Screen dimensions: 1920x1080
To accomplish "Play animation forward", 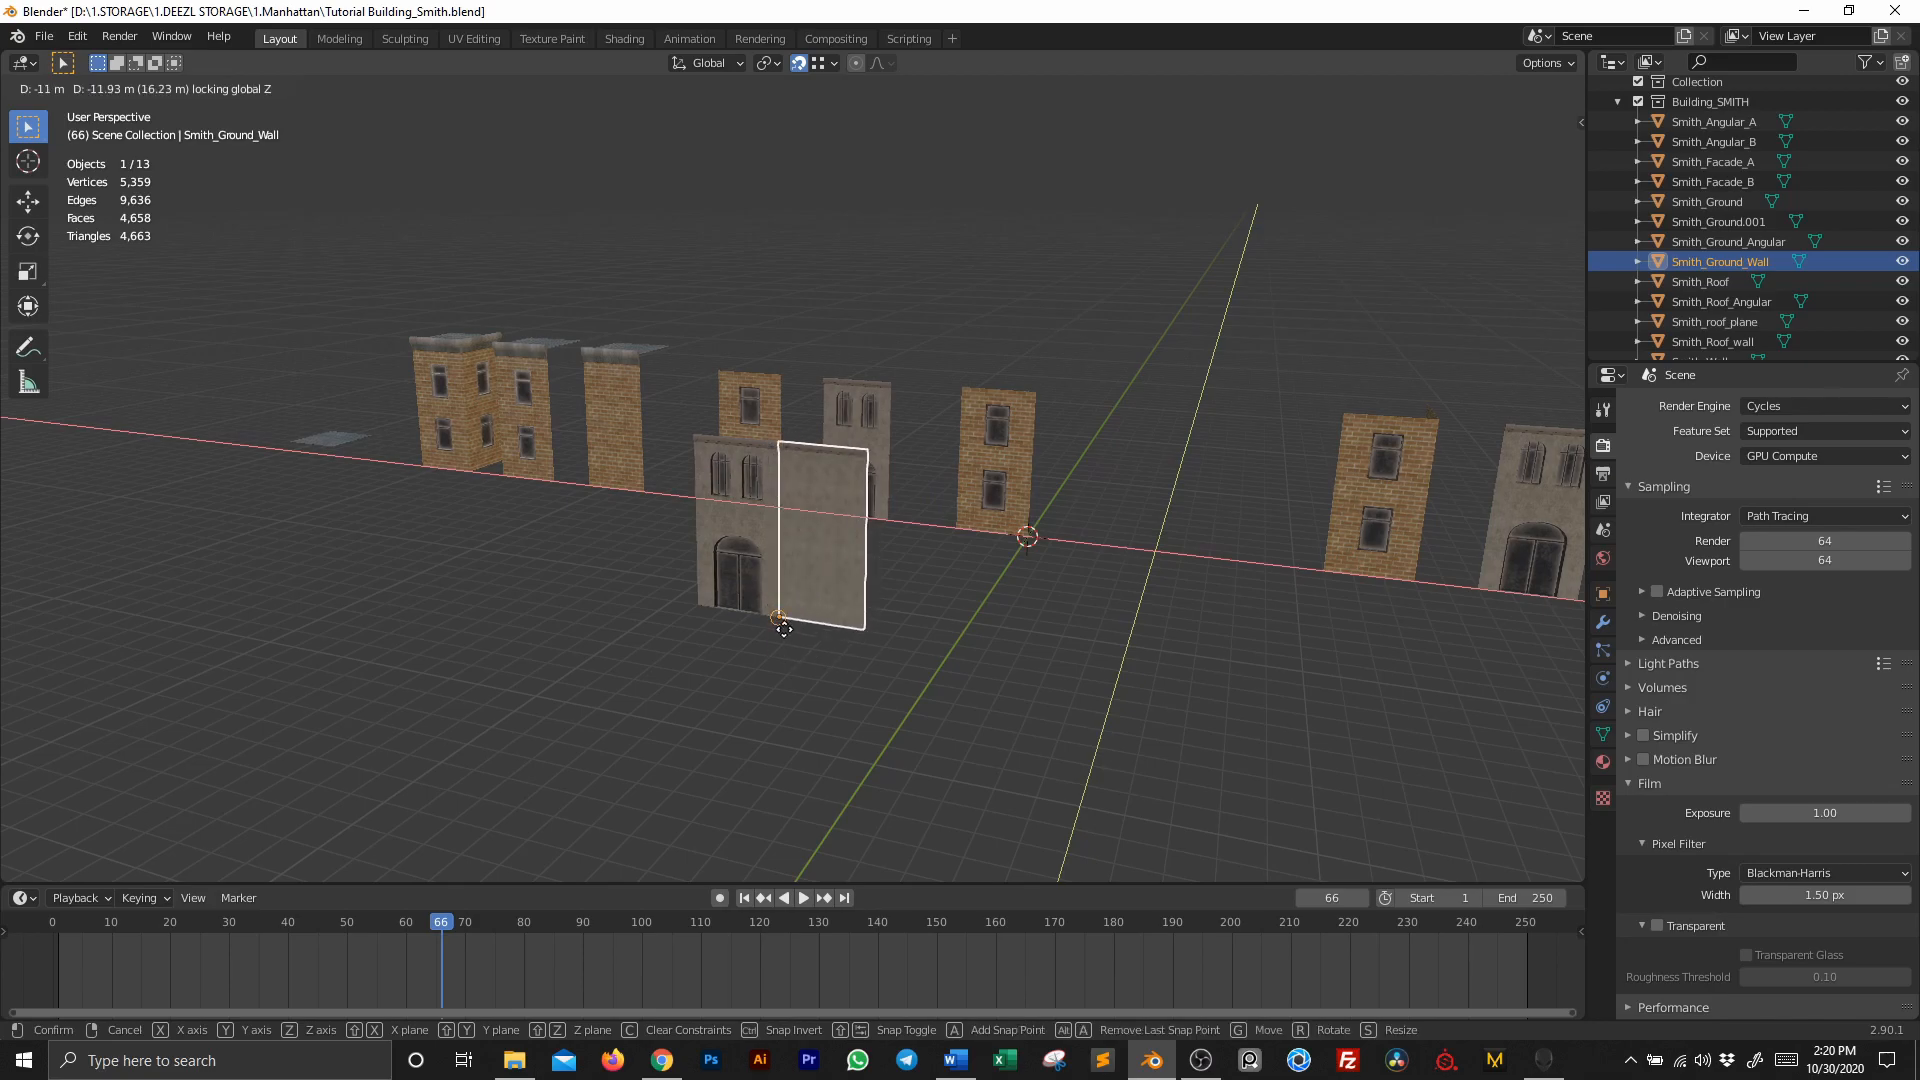I will (803, 898).
